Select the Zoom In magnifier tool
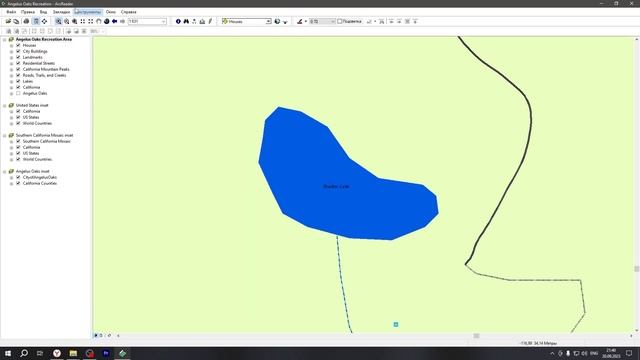The image size is (640, 360). (58, 21)
